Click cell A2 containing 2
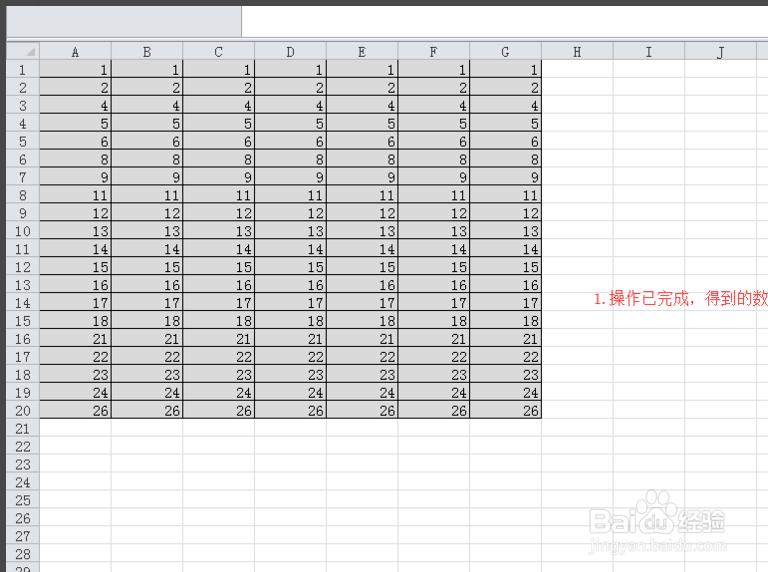This screenshot has height=572, width=768. (75, 87)
